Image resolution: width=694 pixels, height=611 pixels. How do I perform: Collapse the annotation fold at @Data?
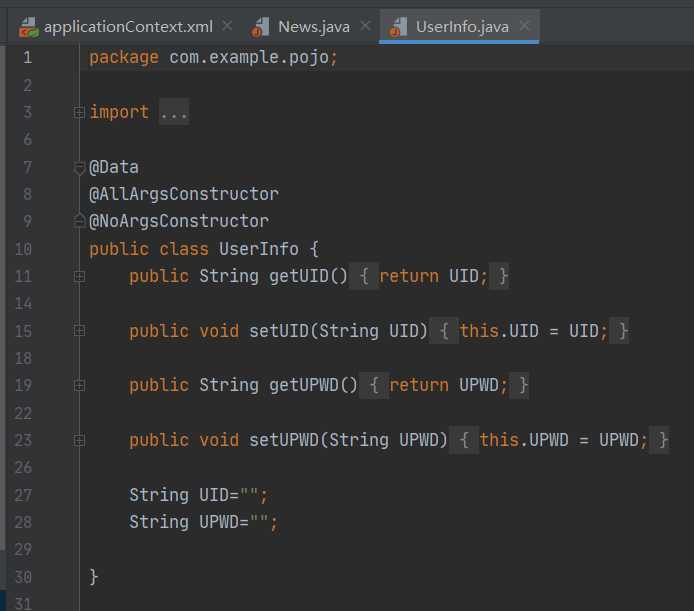(79, 168)
